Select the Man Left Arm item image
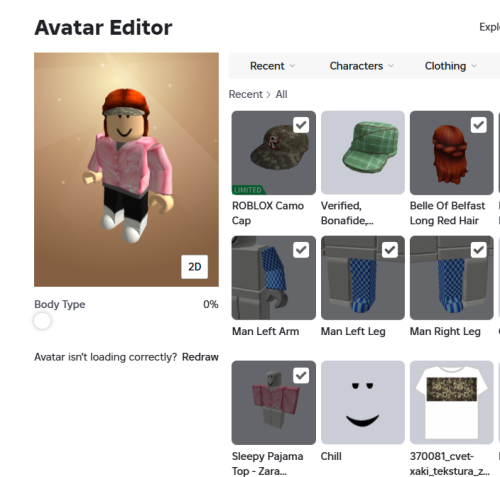The height and width of the screenshot is (477, 500). coord(273,278)
